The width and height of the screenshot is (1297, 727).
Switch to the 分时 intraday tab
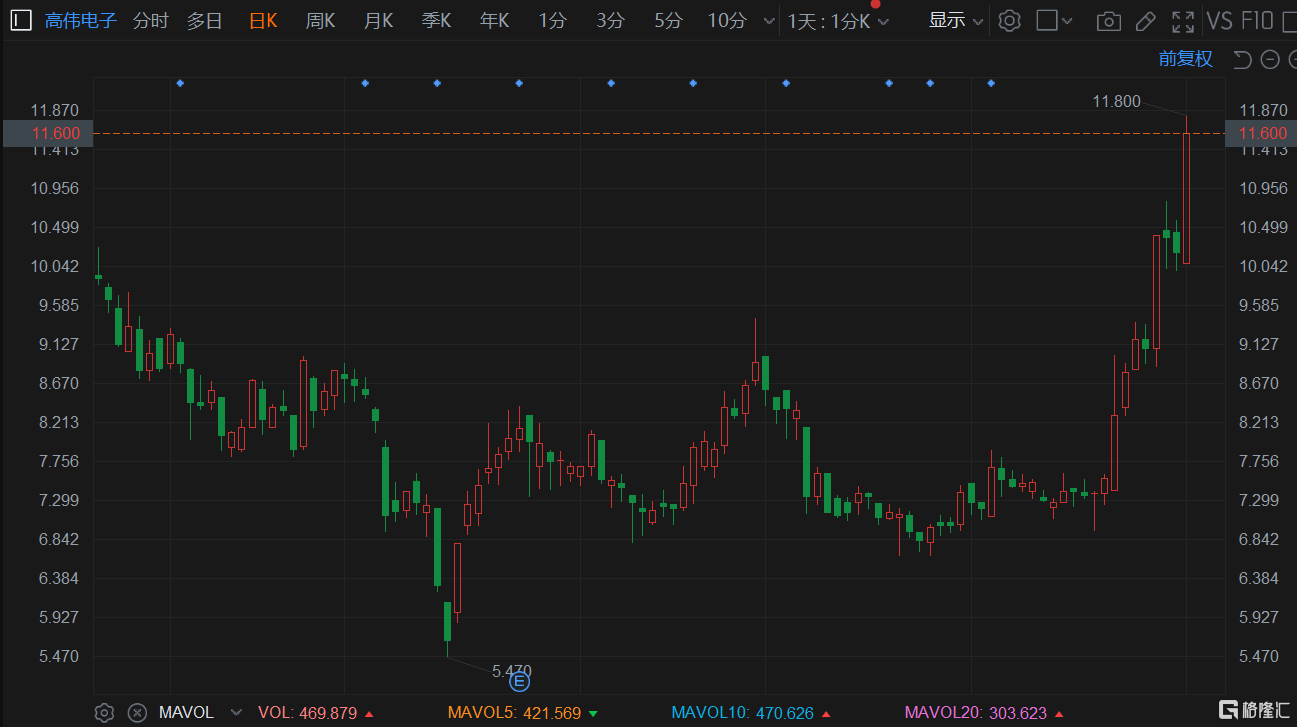[150, 20]
